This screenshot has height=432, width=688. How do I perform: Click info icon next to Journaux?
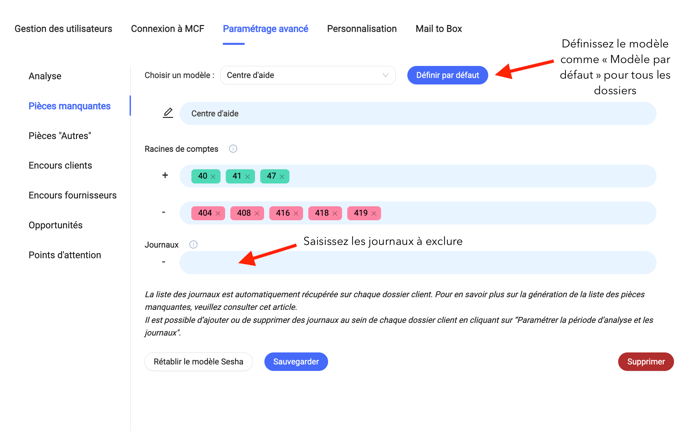pyautogui.click(x=193, y=245)
